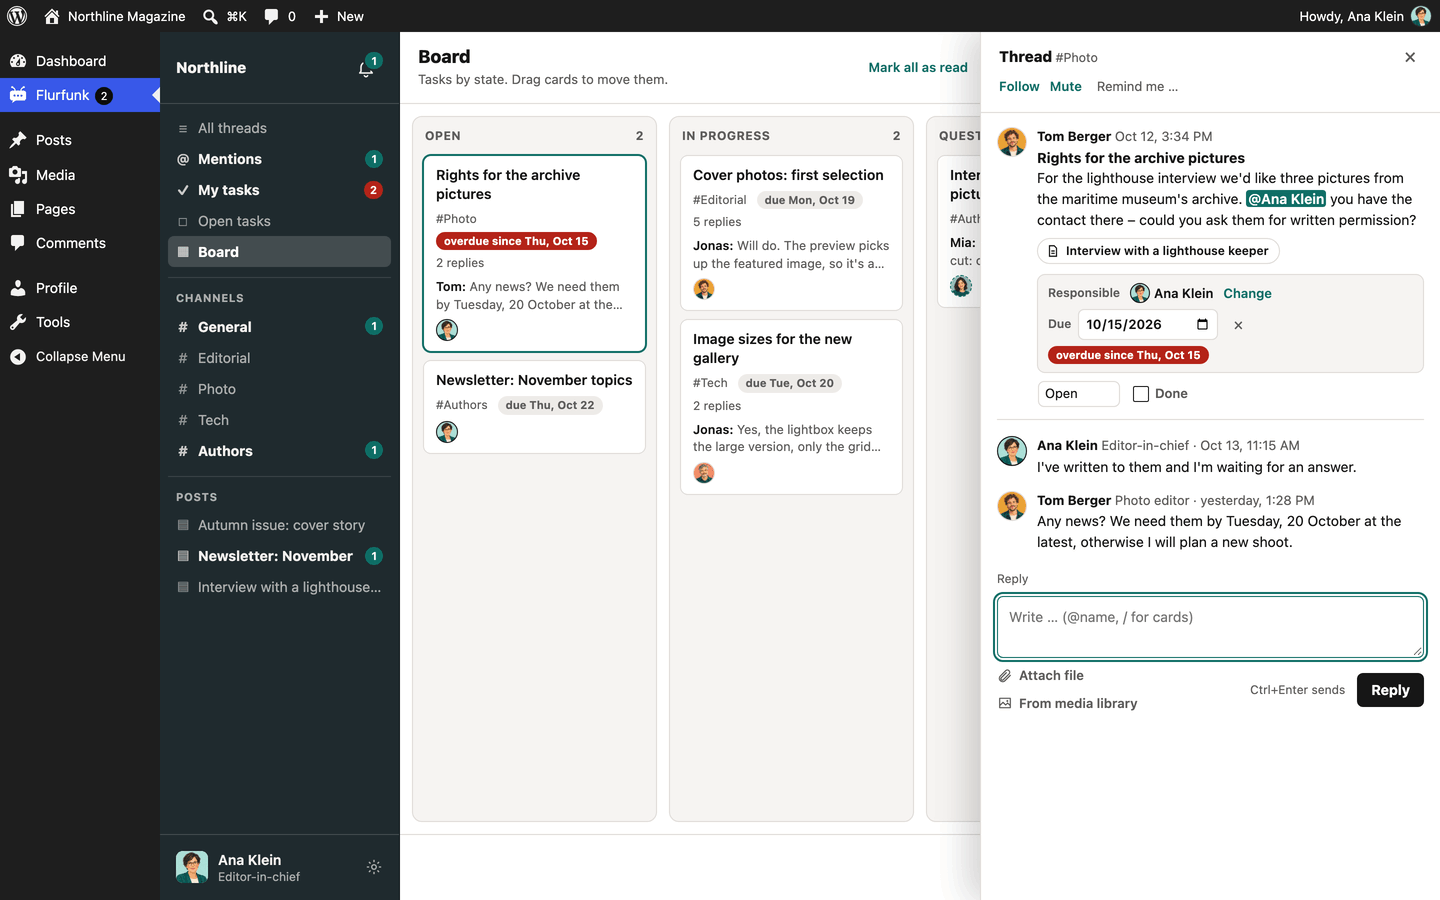Image resolution: width=1440 pixels, height=900 pixels.
Task: Open the New content menu
Action: [x=339, y=16]
